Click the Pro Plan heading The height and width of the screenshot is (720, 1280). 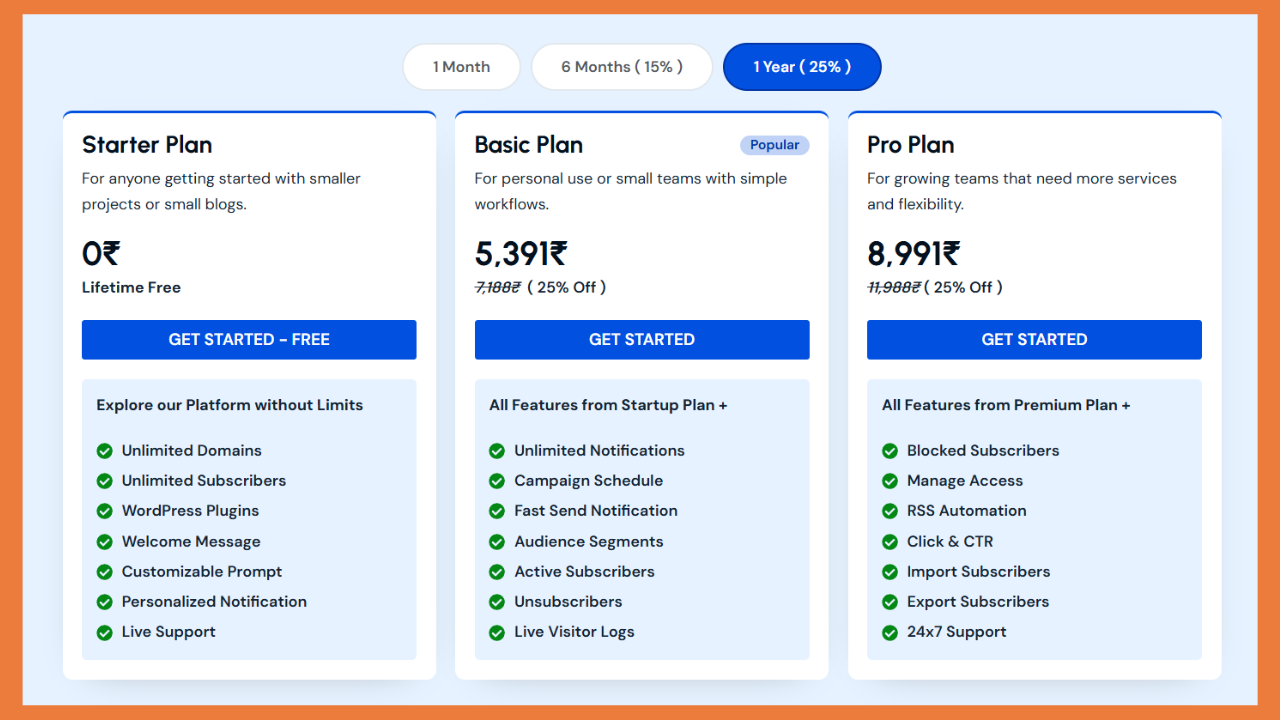(910, 145)
